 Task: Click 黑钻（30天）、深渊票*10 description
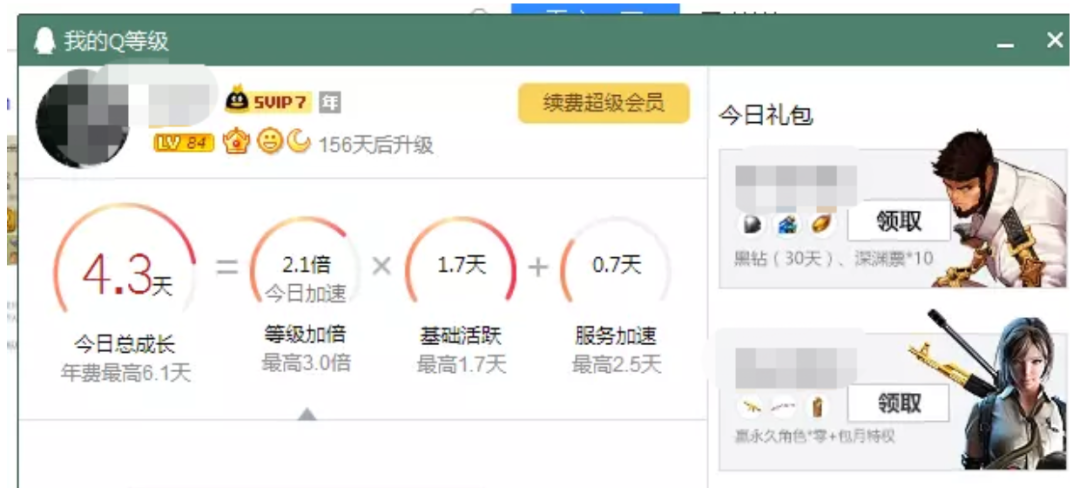coord(834,259)
